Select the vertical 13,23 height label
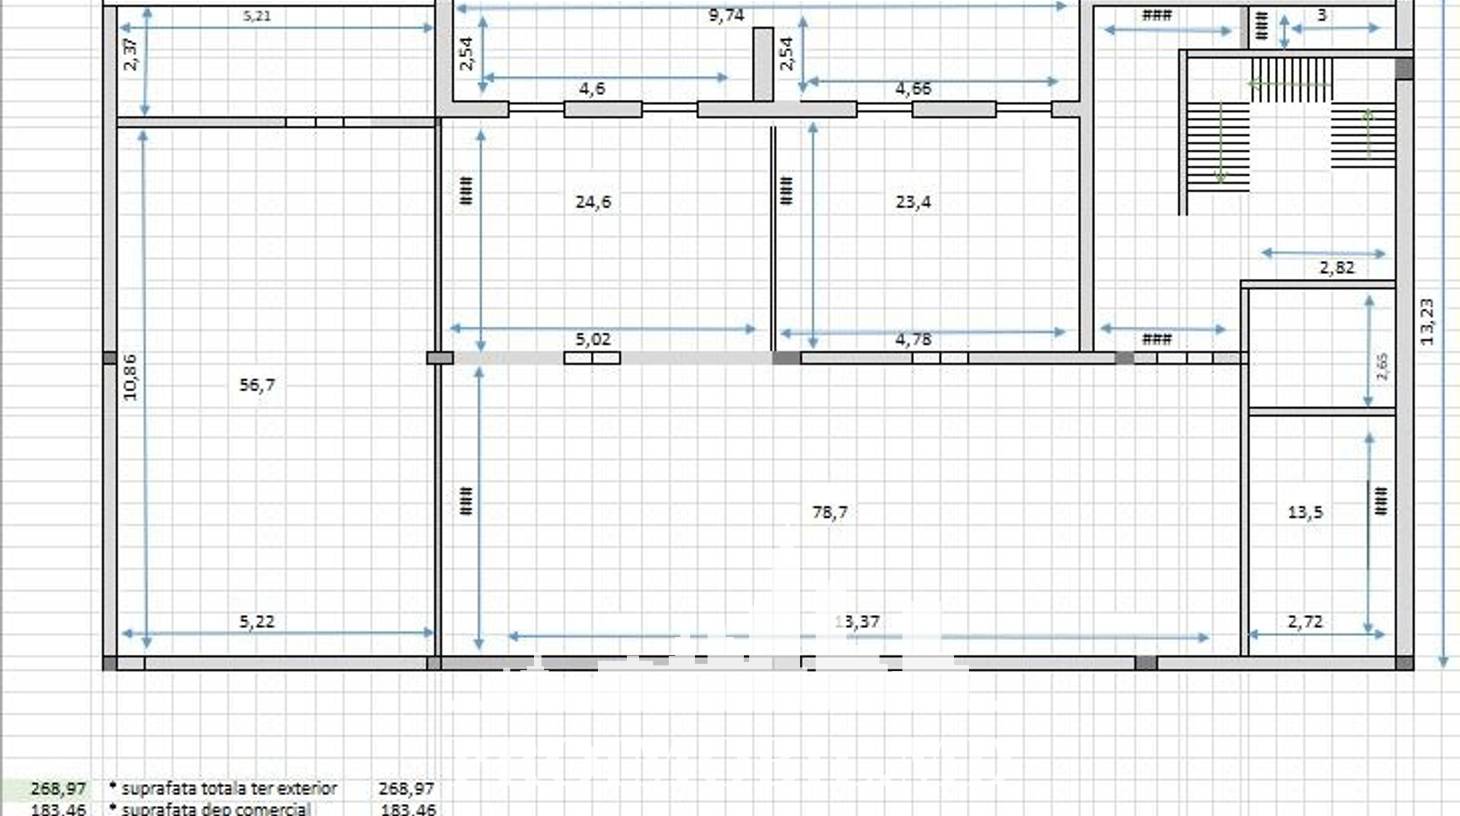This screenshot has height=816, width=1460. pyautogui.click(x=1427, y=322)
